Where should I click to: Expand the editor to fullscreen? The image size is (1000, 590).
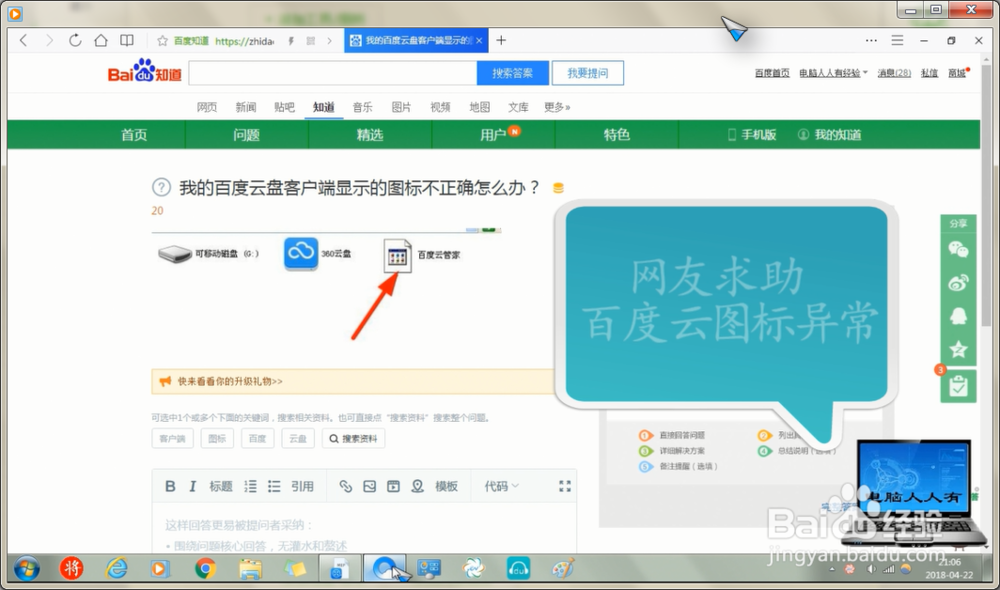coord(565,486)
